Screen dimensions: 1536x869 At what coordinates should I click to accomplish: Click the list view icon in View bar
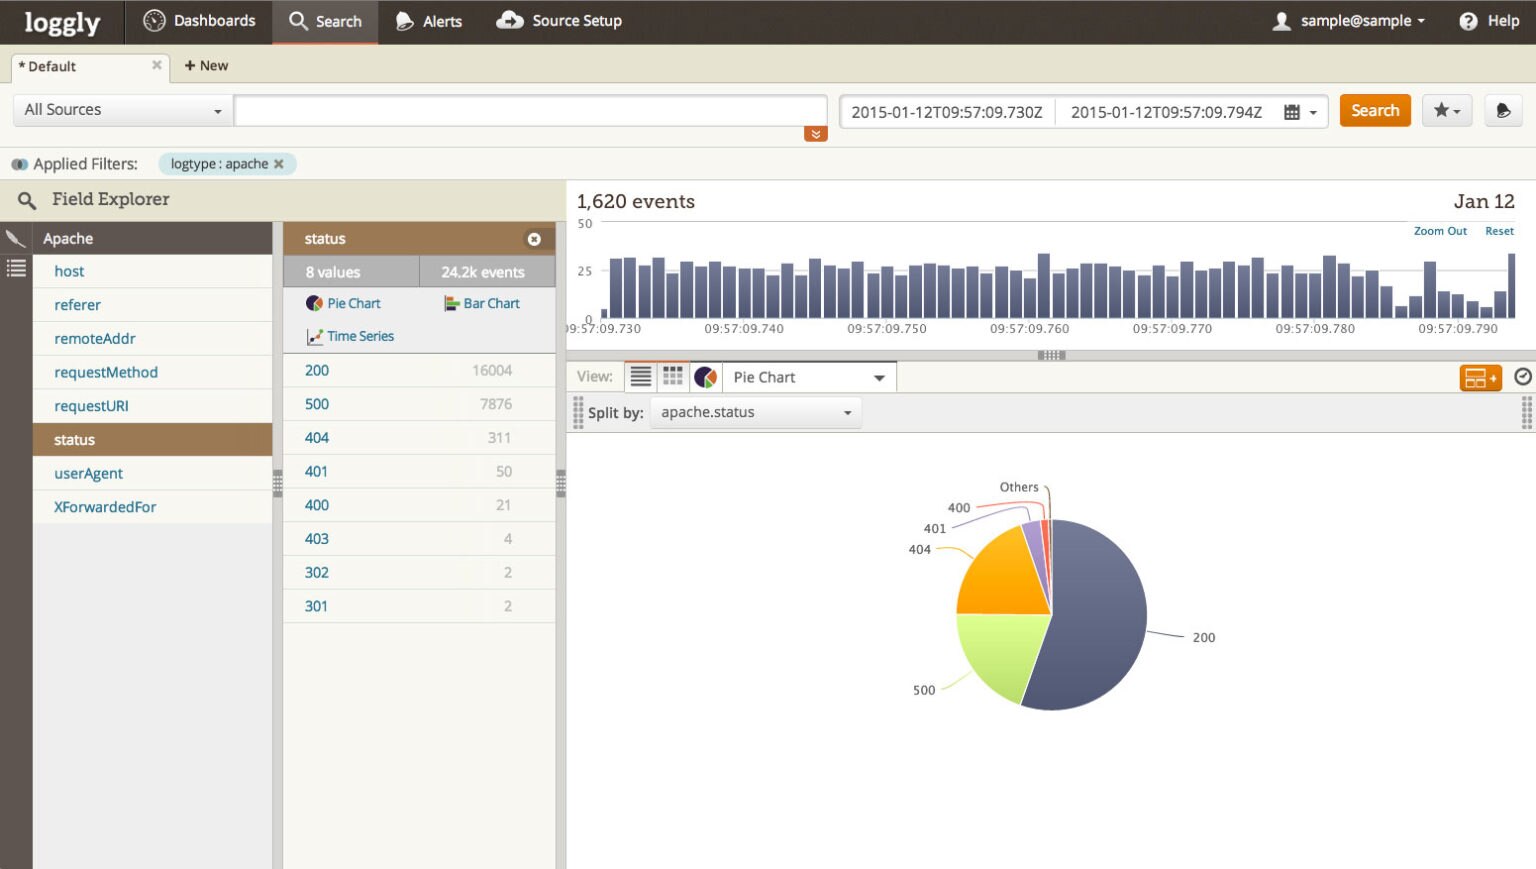click(x=641, y=377)
